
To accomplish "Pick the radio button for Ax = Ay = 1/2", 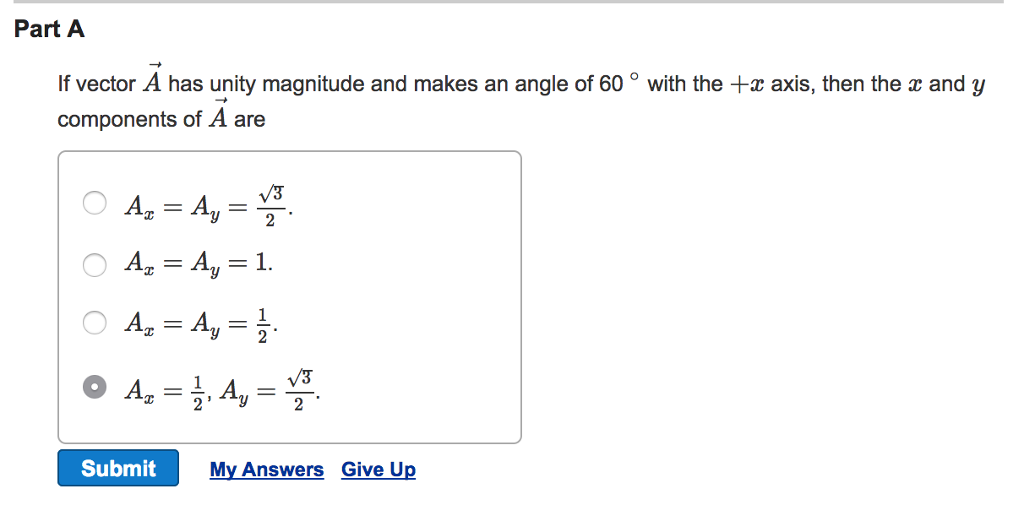I will (95, 322).
